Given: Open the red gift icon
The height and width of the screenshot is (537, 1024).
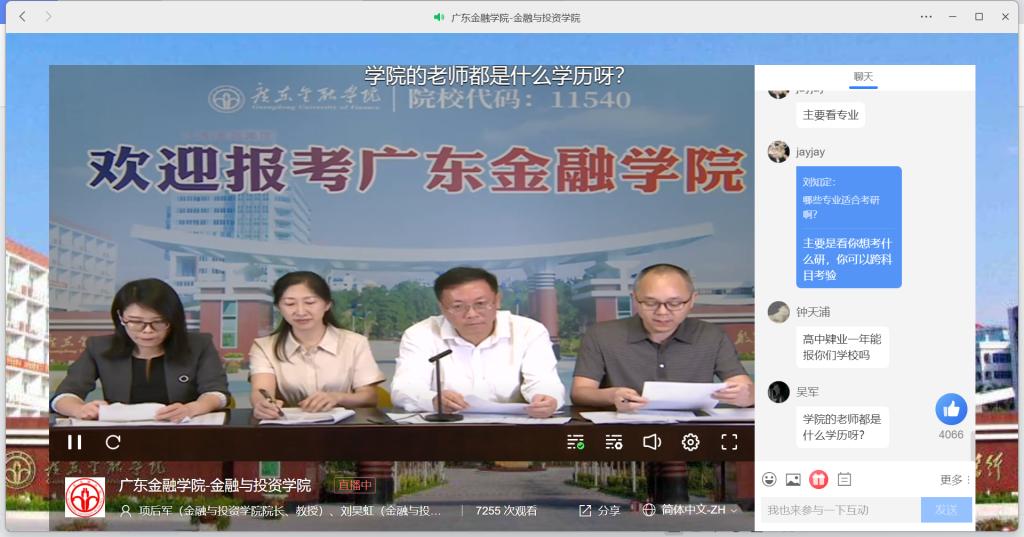Looking at the screenshot, I should [818, 480].
